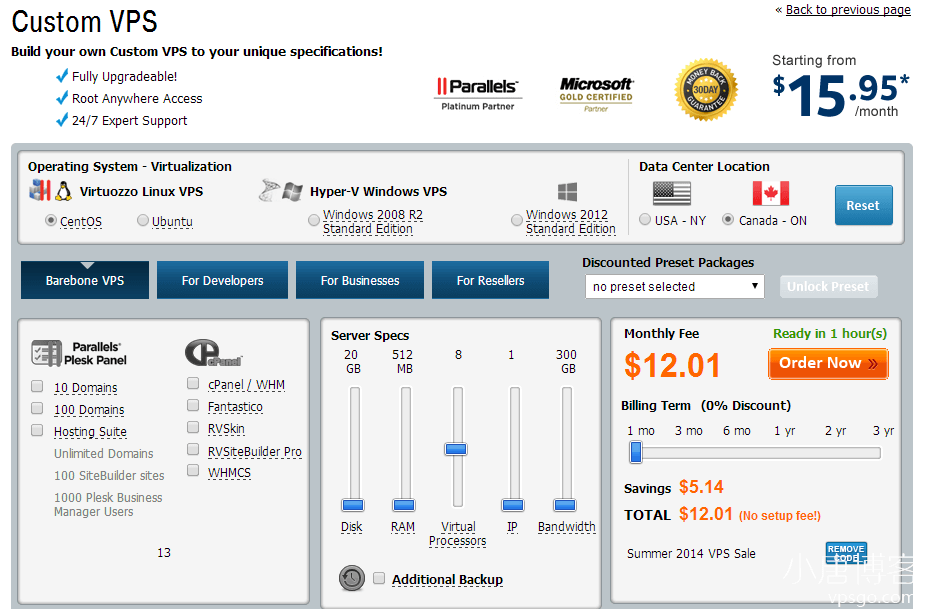Viewport: 925px width, 609px height.
Task: Choose Windows 2012 Standard Edition
Action: [x=517, y=220]
